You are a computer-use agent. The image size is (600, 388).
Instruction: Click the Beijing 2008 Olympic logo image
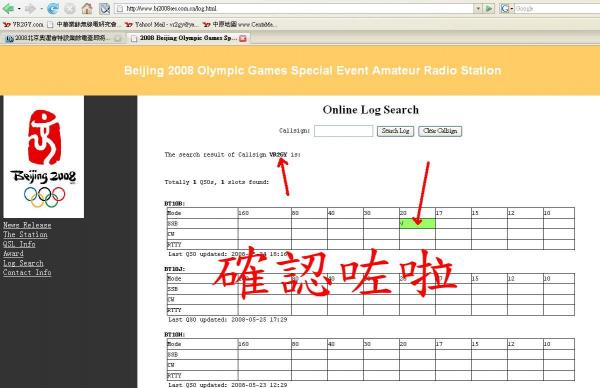click(x=44, y=157)
